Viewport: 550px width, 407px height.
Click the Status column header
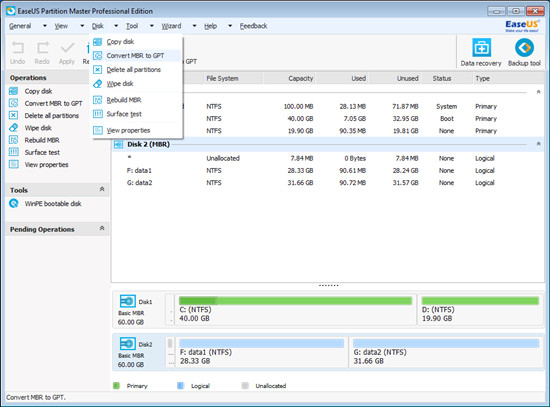coord(446,78)
